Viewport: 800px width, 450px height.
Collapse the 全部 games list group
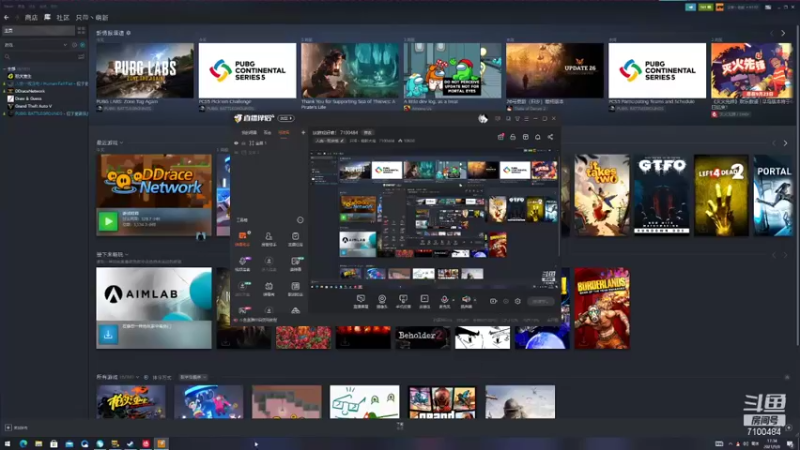click(5, 68)
